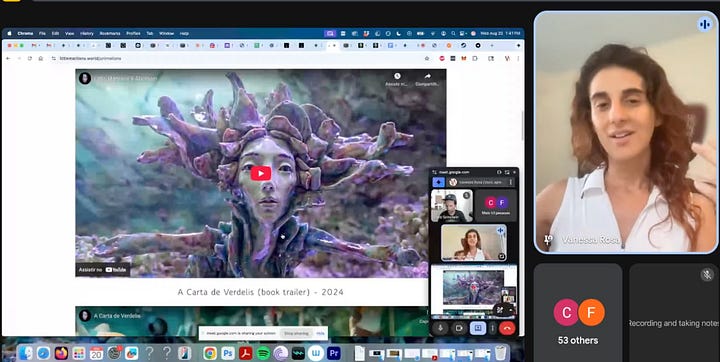Toggle screen presenting button in Meet mini window

tap(478, 328)
